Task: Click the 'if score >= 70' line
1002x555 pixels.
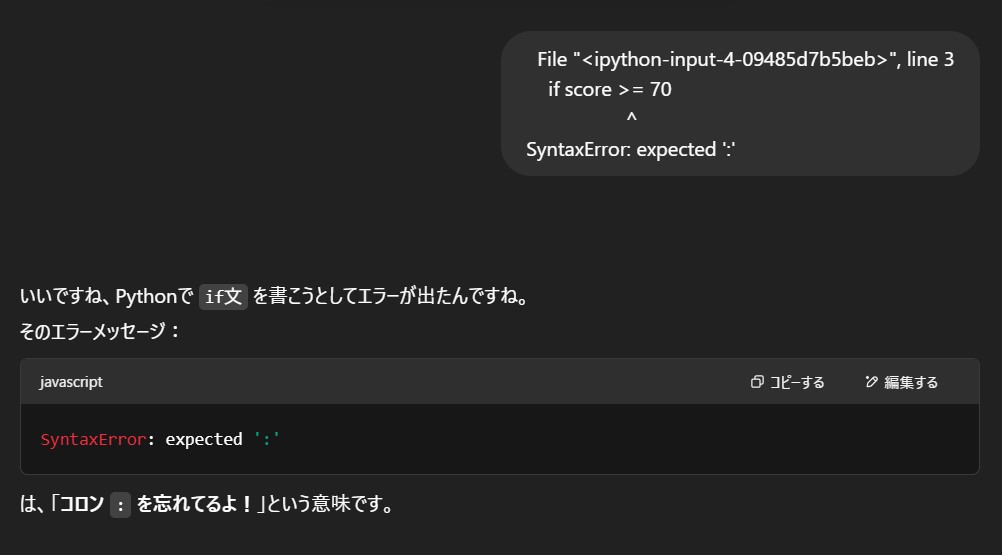Action: coord(610,90)
